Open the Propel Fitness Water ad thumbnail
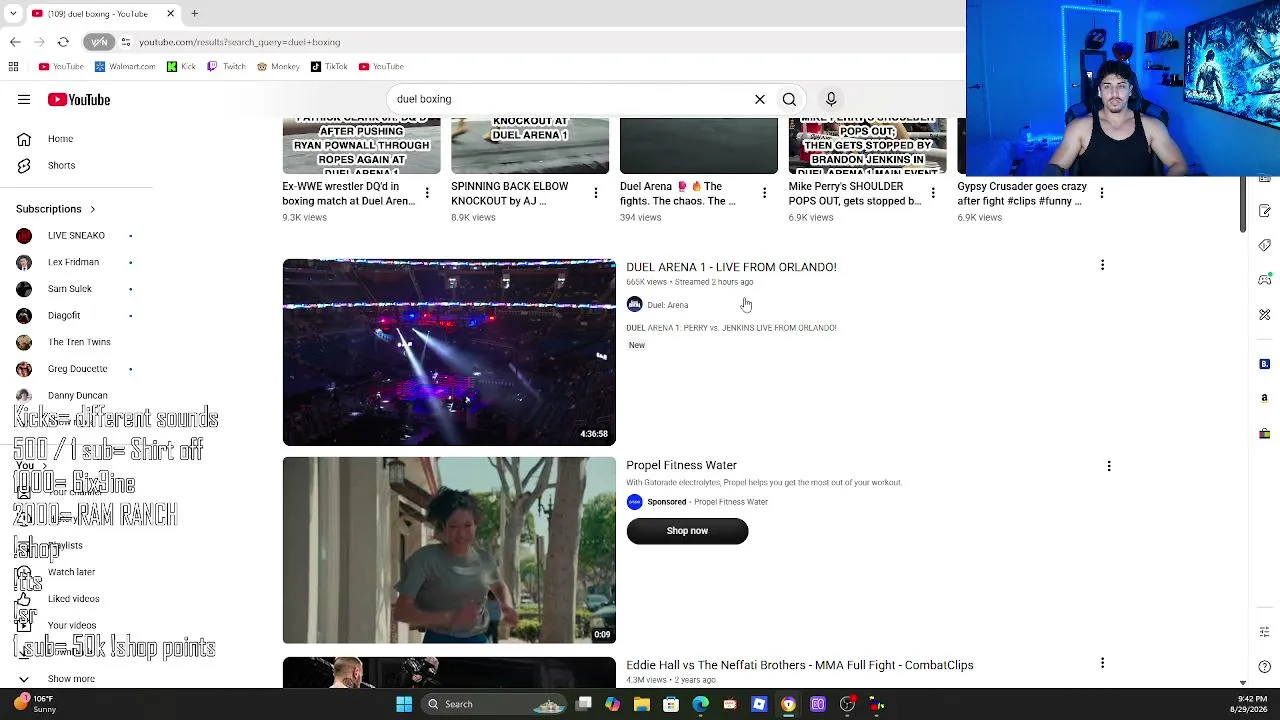Viewport: 1280px width, 720px height. [449, 550]
